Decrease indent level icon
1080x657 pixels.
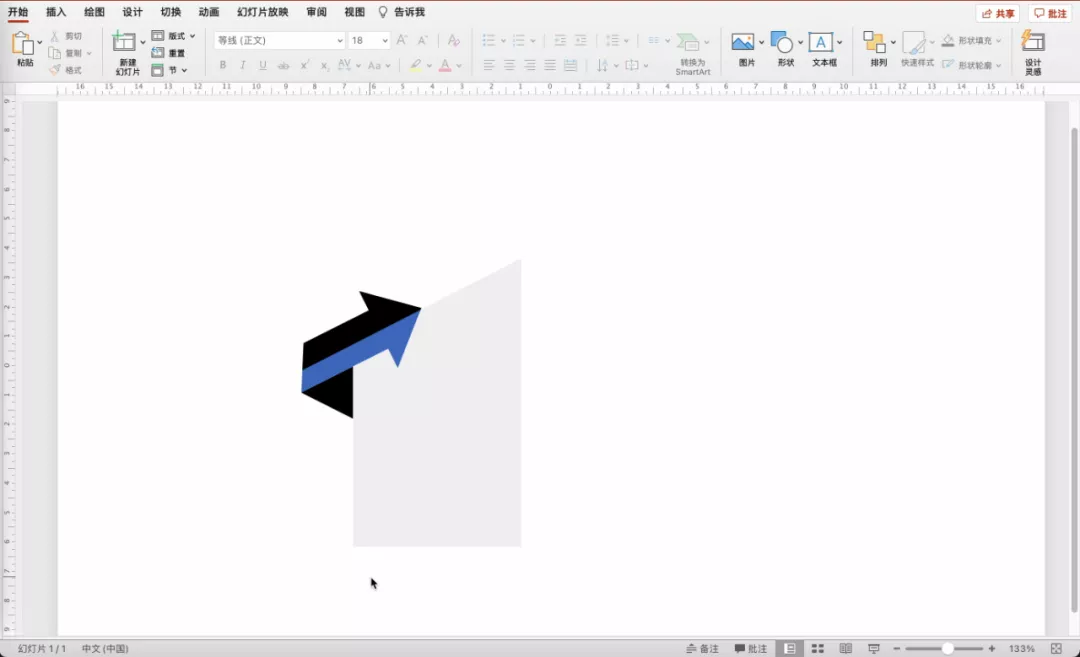pyautogui.click(x=560, y=41)
